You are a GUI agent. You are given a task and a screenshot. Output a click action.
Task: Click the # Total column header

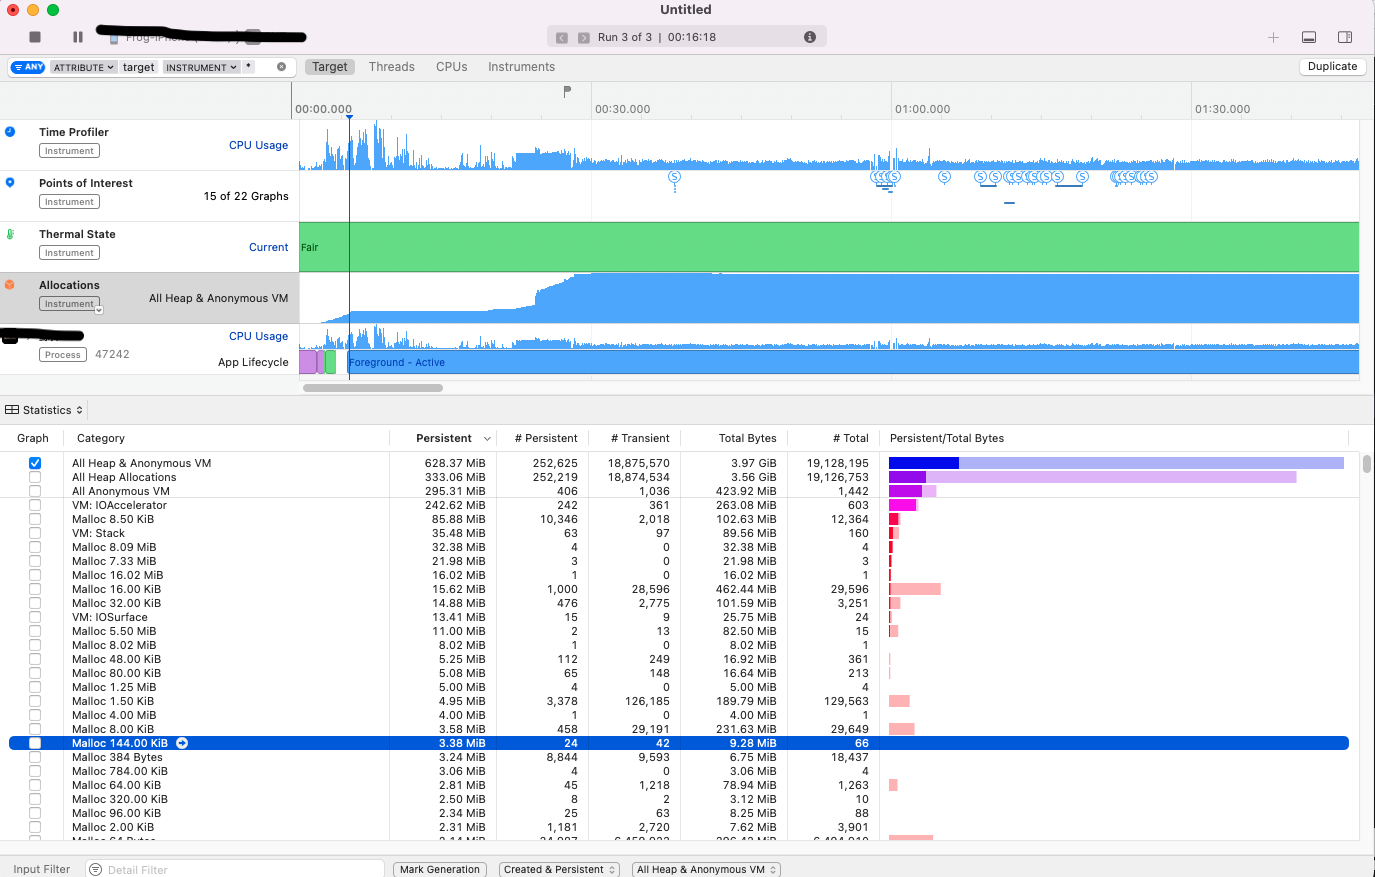tap(851, 438)
